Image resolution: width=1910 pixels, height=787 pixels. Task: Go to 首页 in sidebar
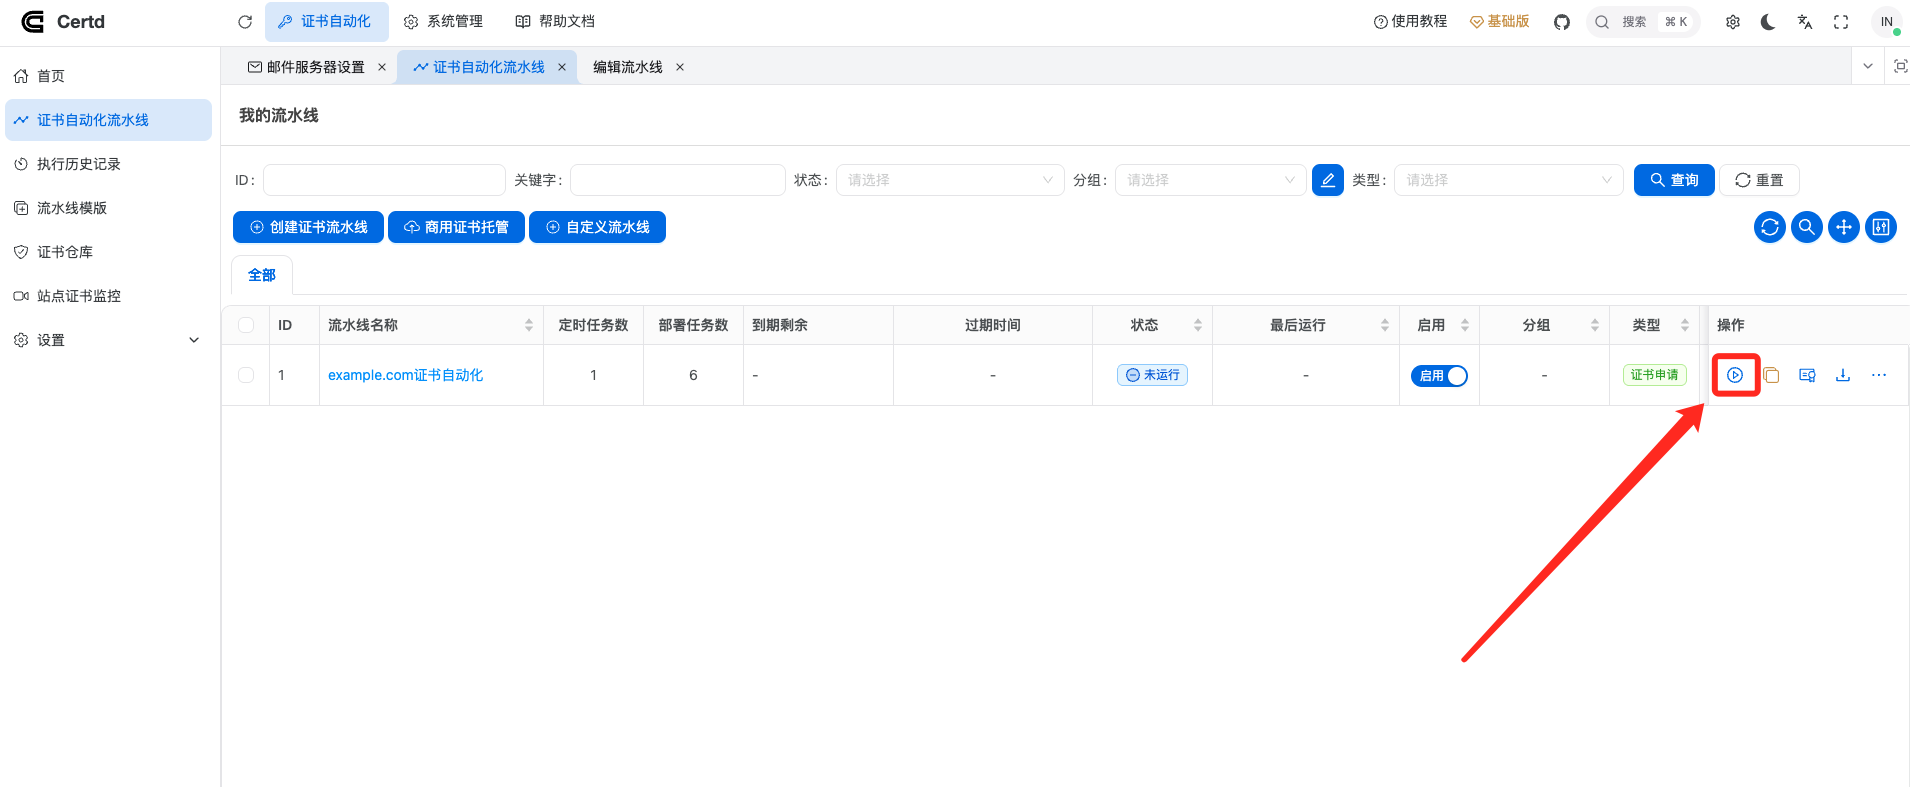[108, 76]
